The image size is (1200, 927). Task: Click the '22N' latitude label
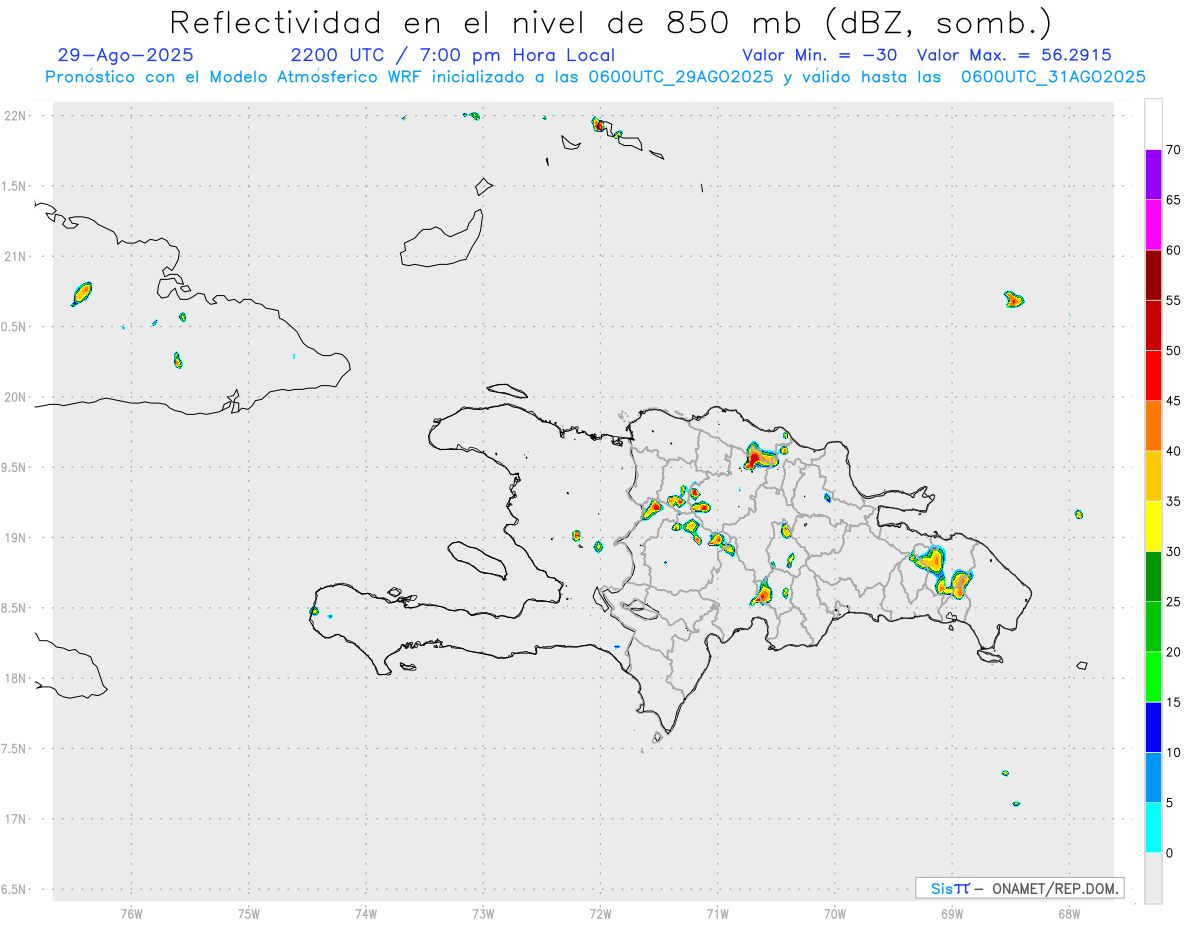[x=14, y=115]
